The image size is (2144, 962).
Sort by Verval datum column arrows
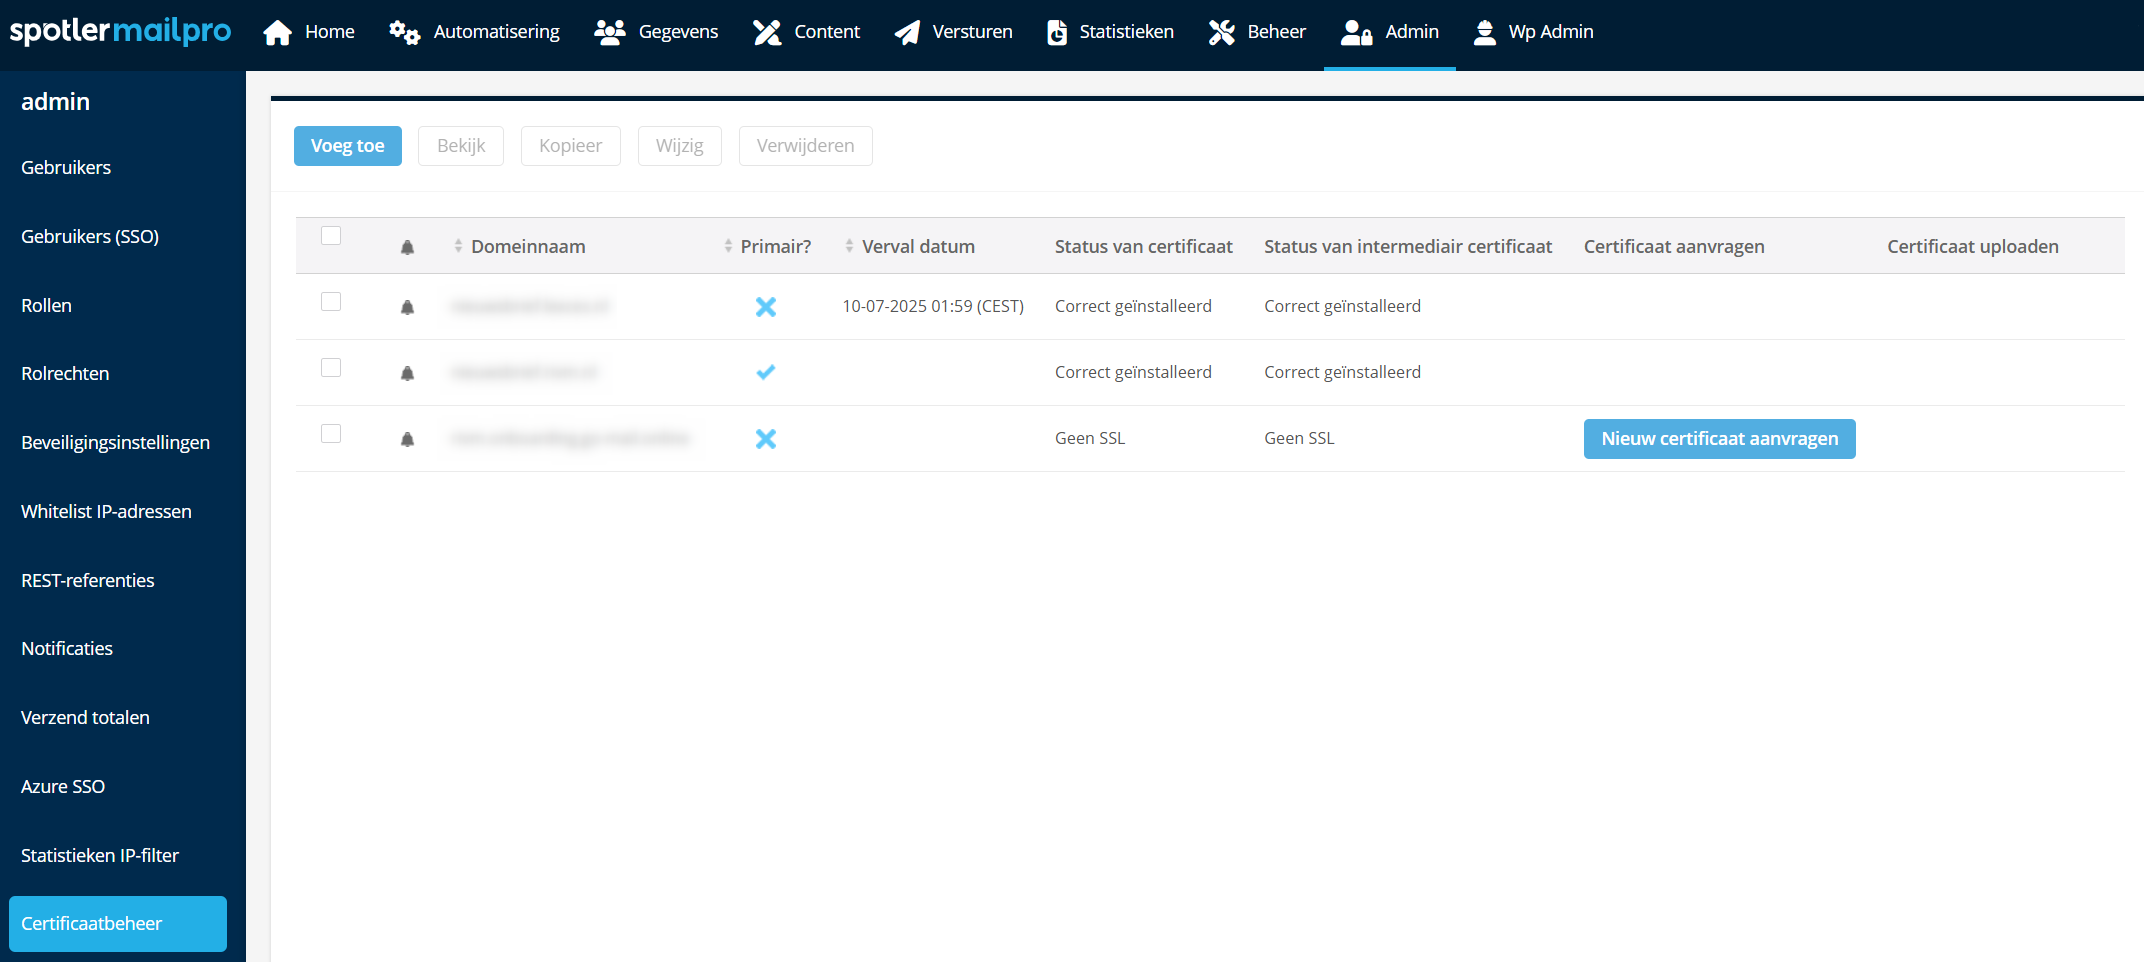(x=849, y=246)
